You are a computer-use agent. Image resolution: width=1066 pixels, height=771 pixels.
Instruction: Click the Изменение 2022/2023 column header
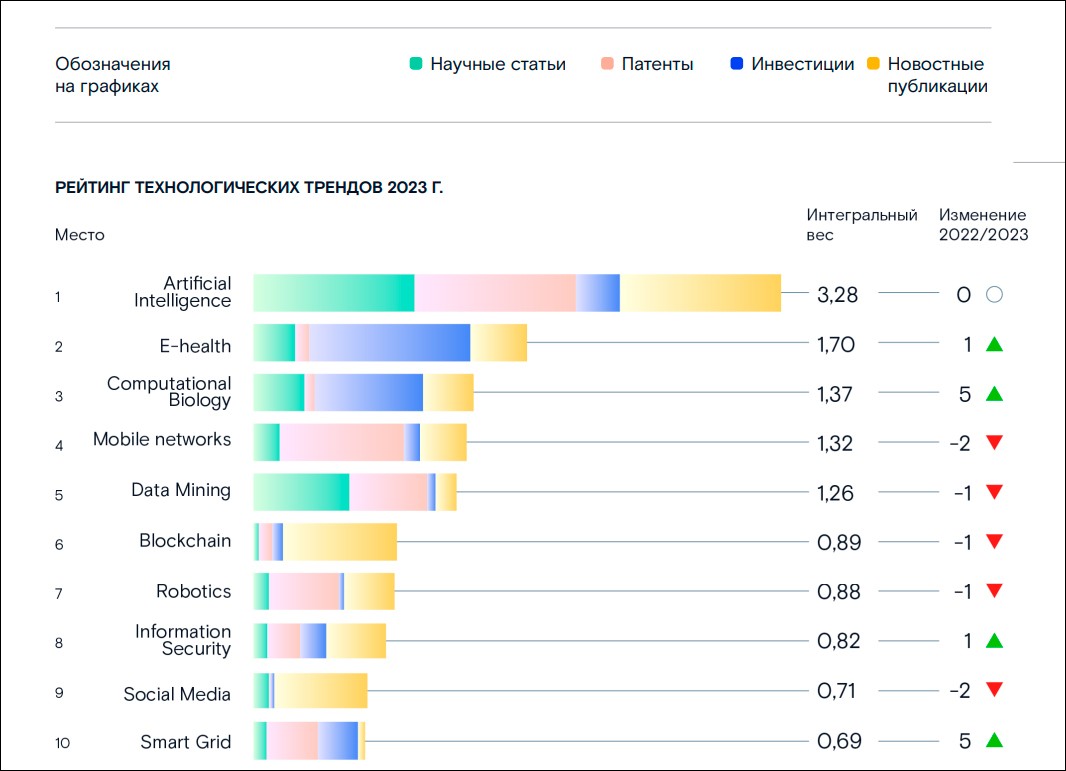(984, 225)
